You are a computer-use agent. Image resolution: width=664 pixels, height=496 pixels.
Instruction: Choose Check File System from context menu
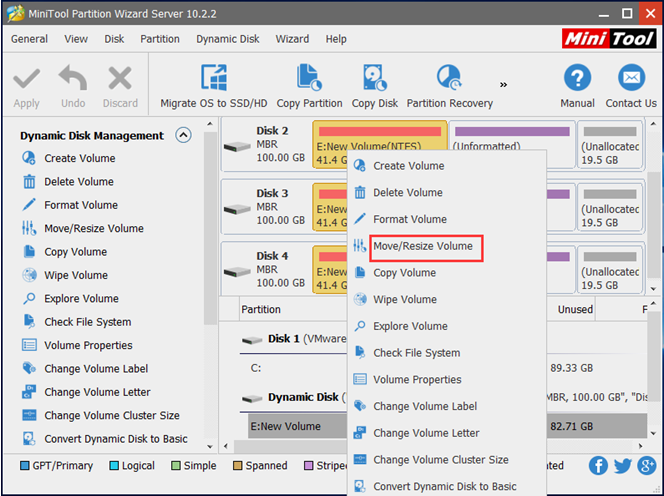click(447, 353)
